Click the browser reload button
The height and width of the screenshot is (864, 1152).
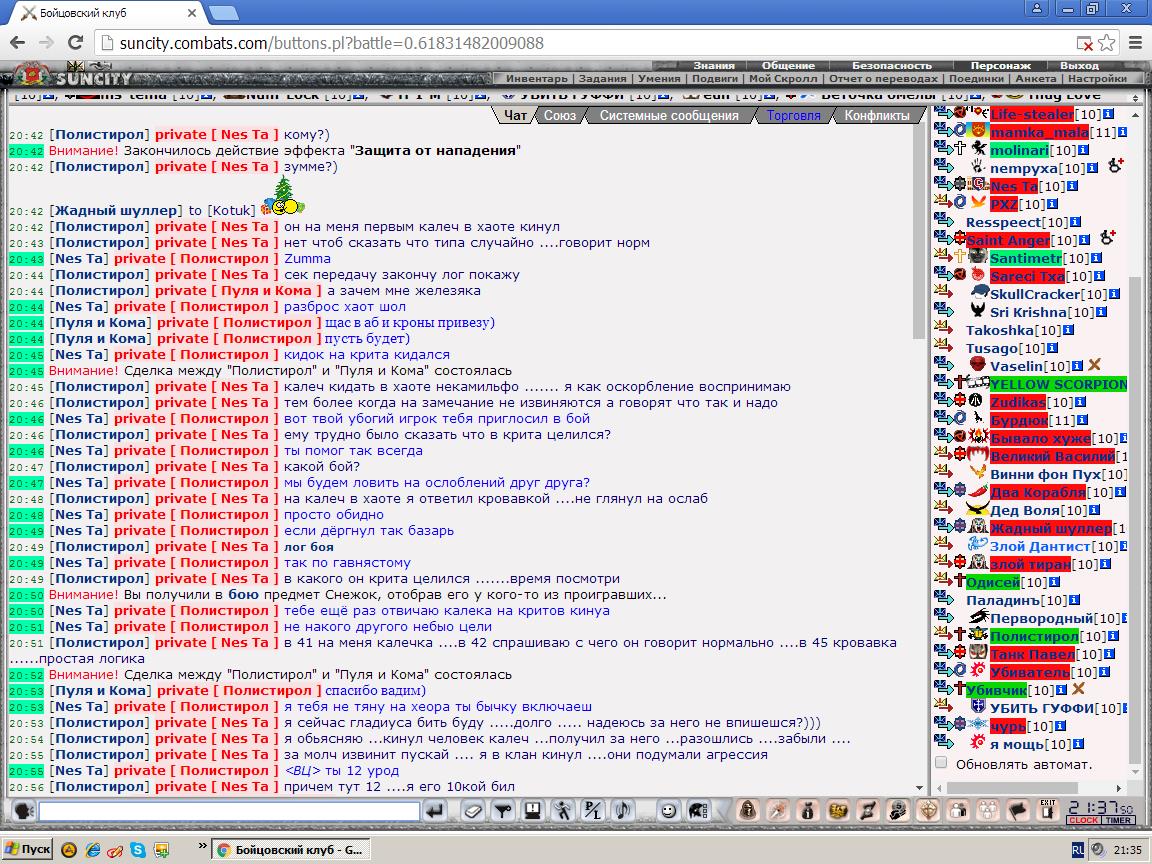[75, 43]
